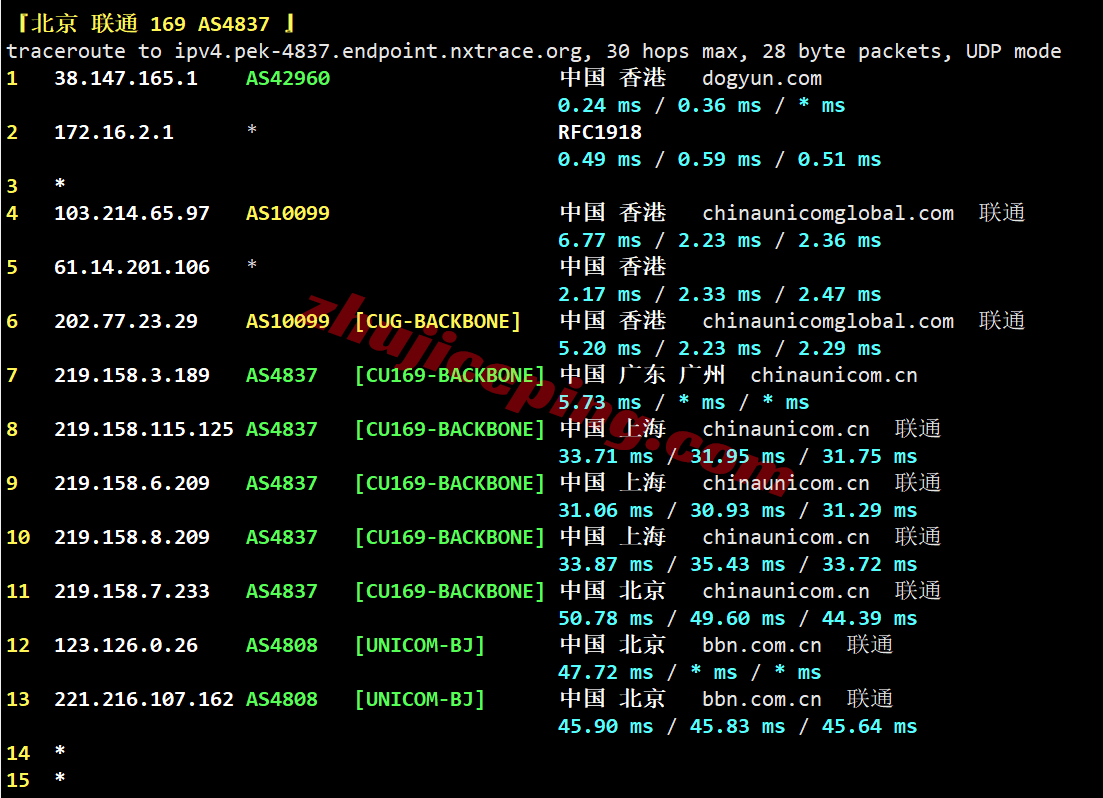1103x798 pixels.
Task: Click IP 219.158.6.209 on hop 9
Action: coord(132,483)
